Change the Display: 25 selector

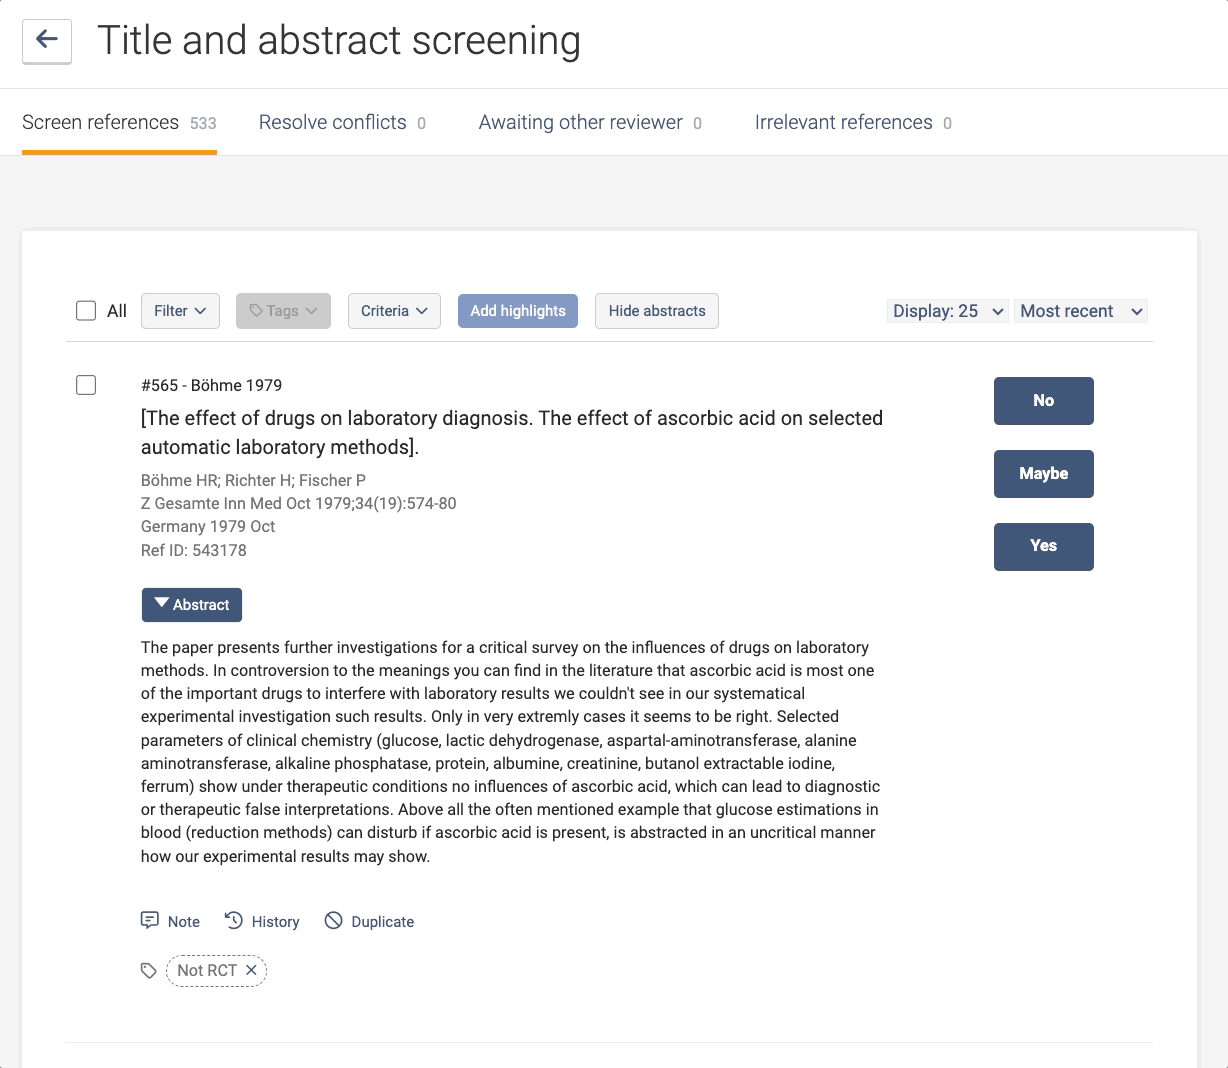948,311
